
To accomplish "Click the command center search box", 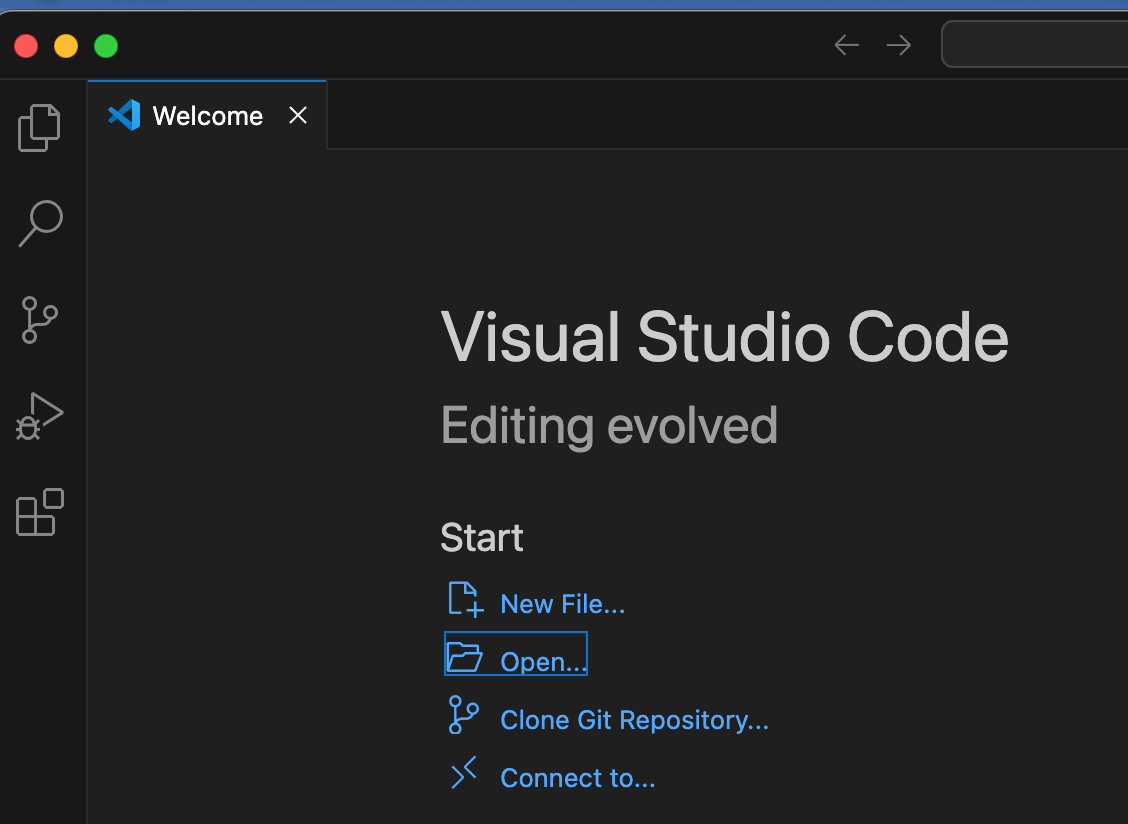I will (1034, 45).
